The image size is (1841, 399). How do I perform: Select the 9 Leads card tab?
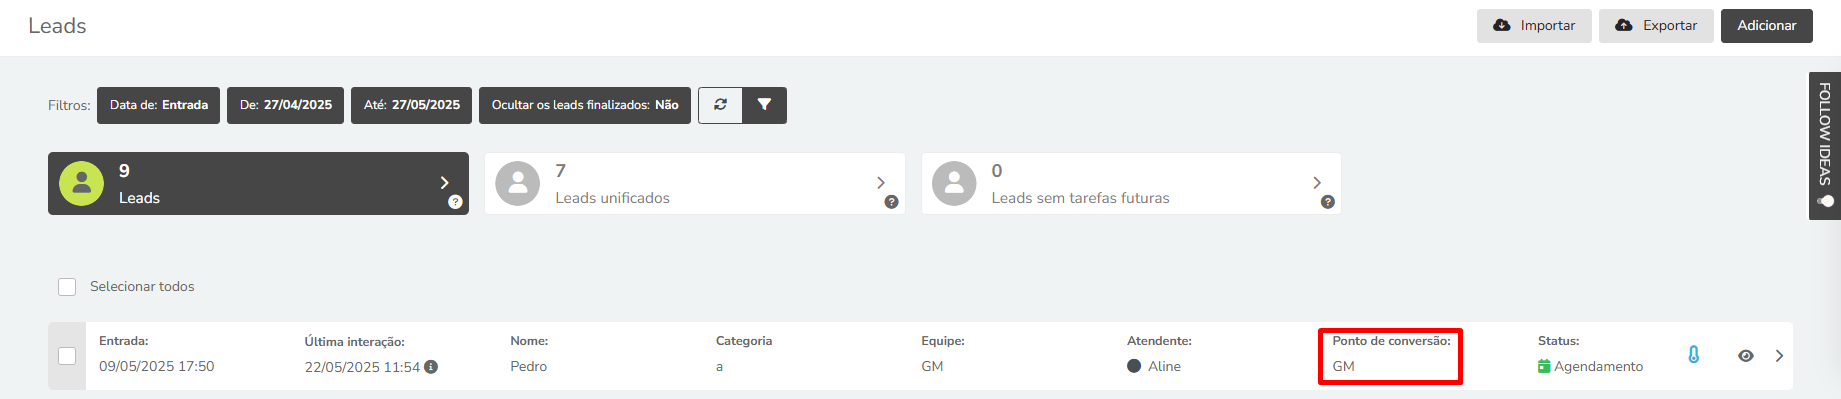point(258,183)
